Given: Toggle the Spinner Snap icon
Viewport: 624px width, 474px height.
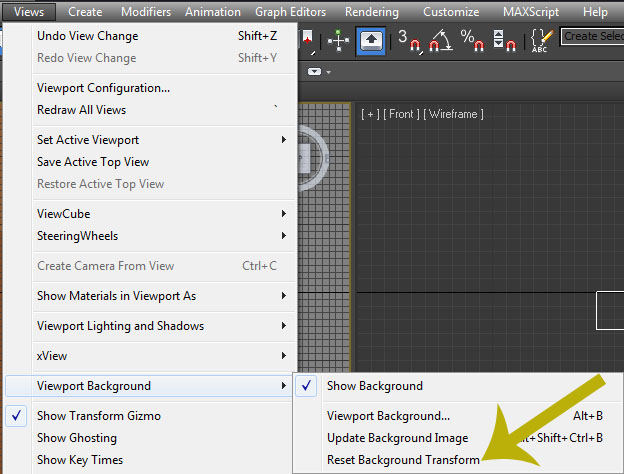Looking at the screenshot, I should 504,40.
